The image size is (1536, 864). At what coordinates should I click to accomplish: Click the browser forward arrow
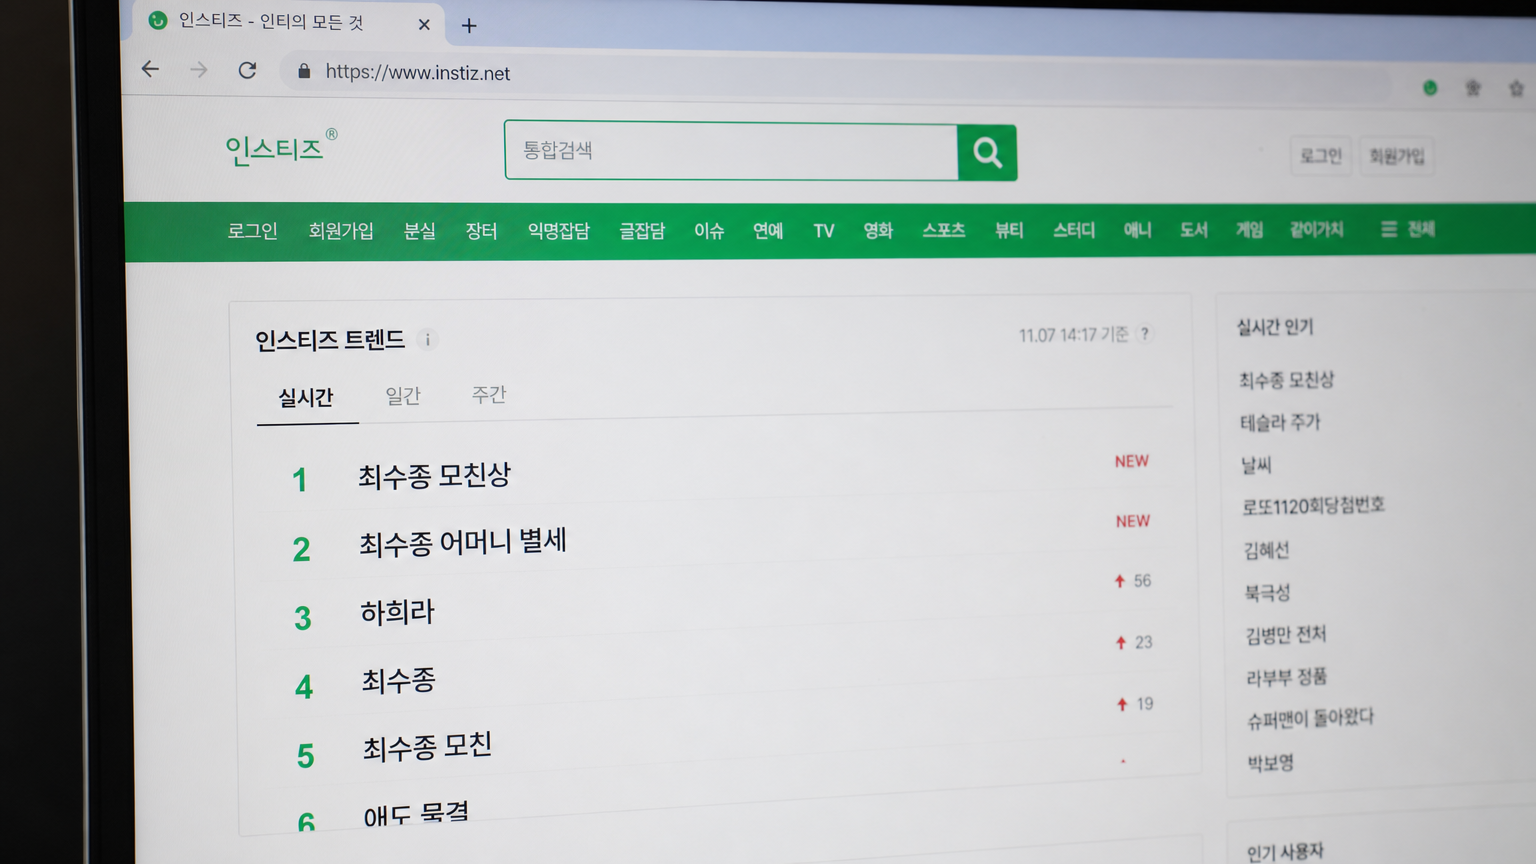199,70
